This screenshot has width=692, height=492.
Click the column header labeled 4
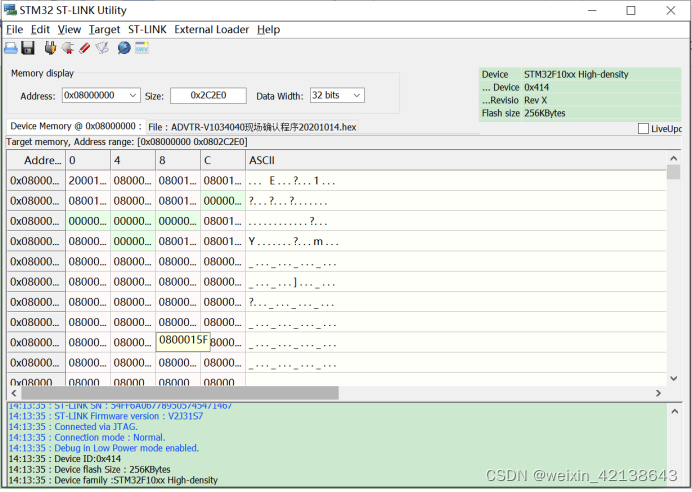pos(133,160)
